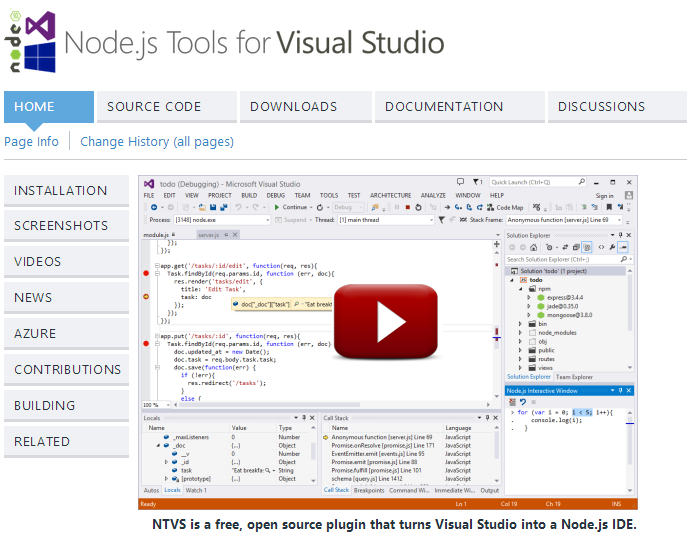Screen dimensions: 687x540
Task: Open the Page Info link
Action: point(31,142)
